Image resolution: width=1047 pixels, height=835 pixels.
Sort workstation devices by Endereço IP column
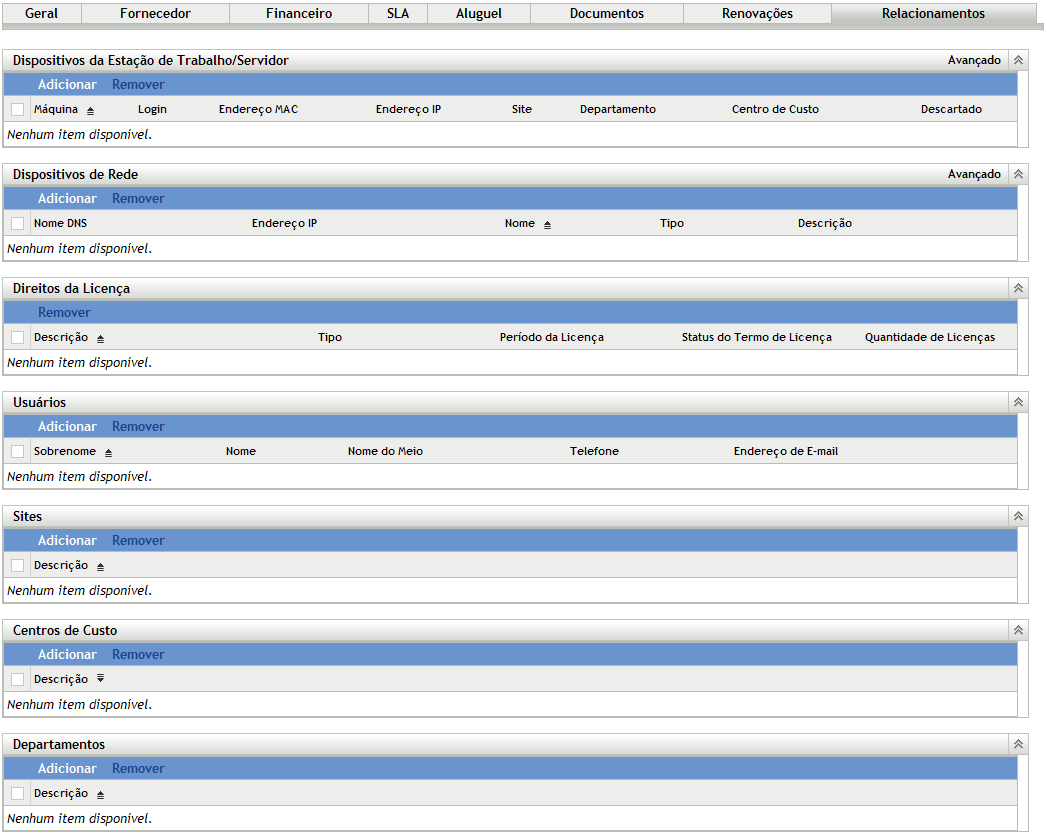point(408,109)
